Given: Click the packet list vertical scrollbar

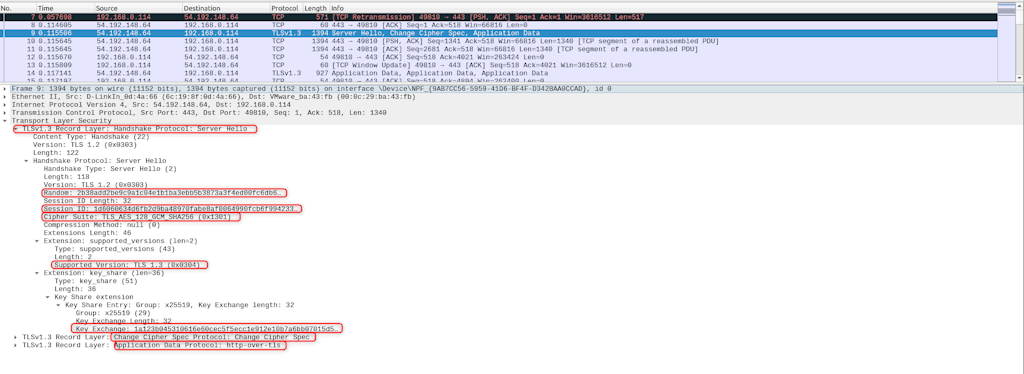Looking at the screenshot, I should click(1019, 42).
